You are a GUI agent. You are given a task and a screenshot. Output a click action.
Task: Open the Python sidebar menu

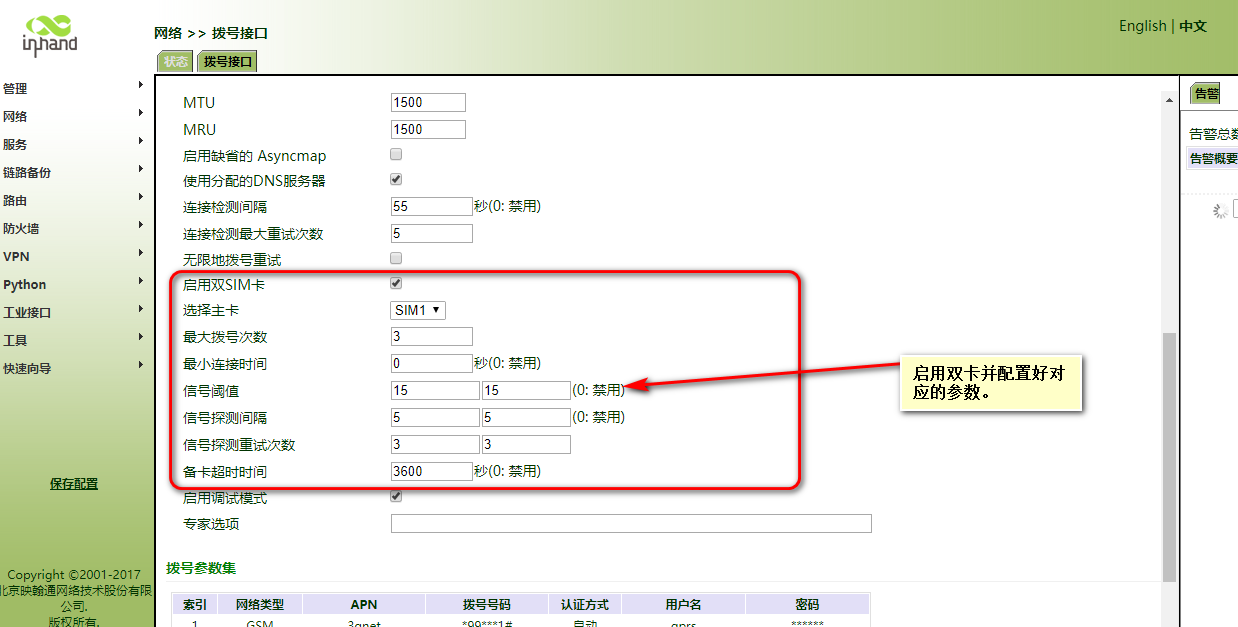pyautogui.click(x=25, y=285)
